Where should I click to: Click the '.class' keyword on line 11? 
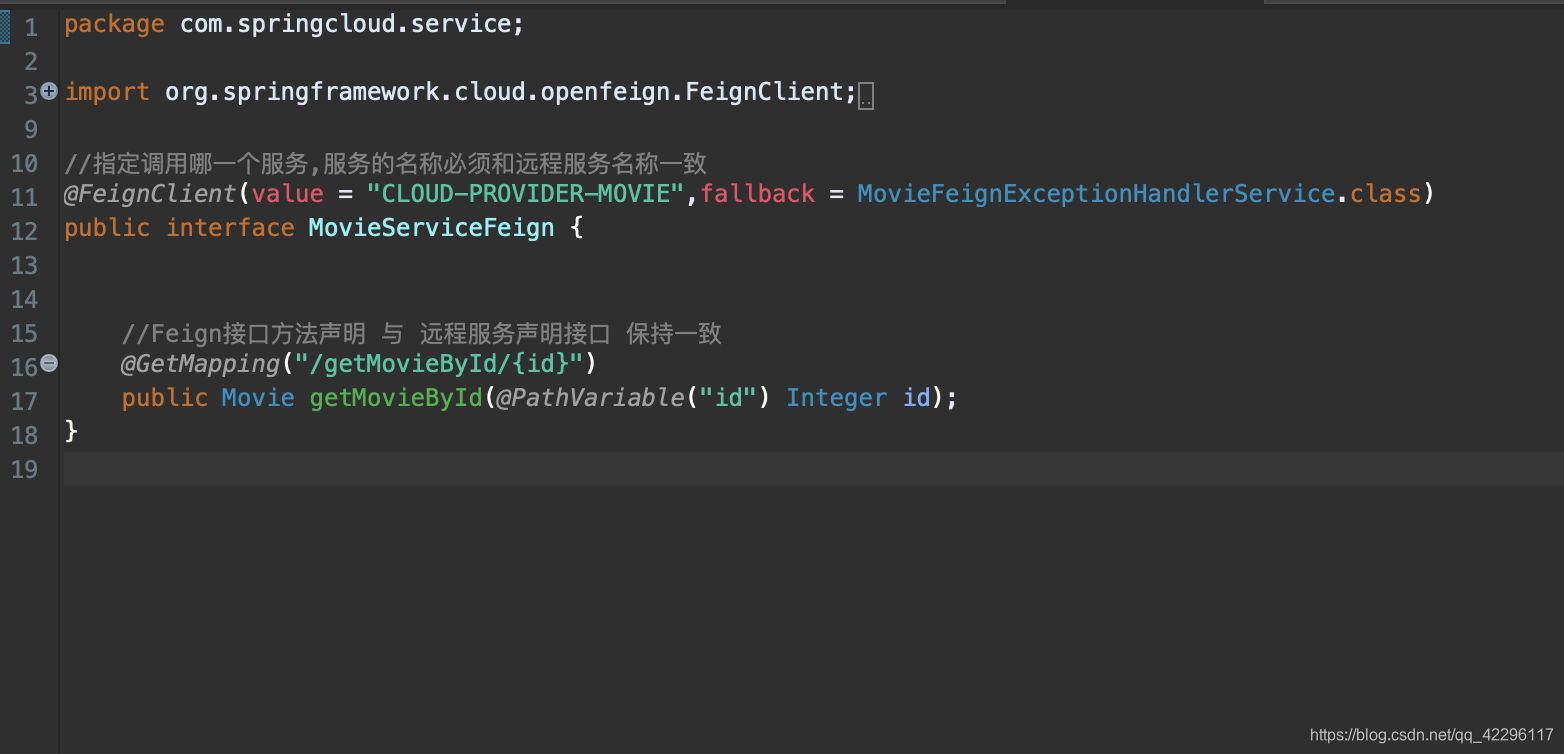pyautogui.click(x=1385, y=193)
